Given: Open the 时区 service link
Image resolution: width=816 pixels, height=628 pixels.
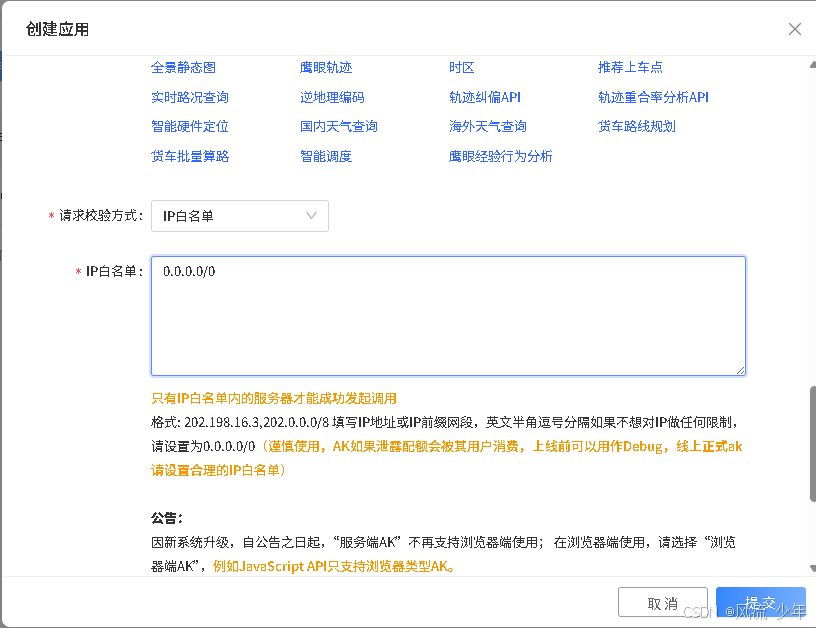Looking at the screenshot, I should coord(460,67).
